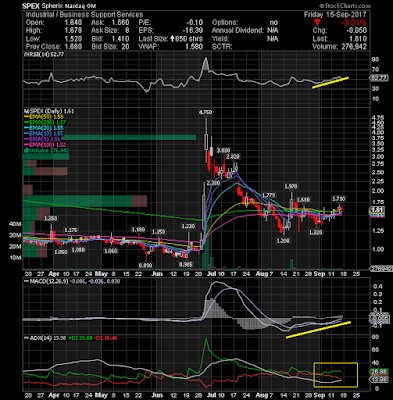The image size is (393, 400).
Task: Click the red down-triangle change indicator
Action: pos(317,23)
